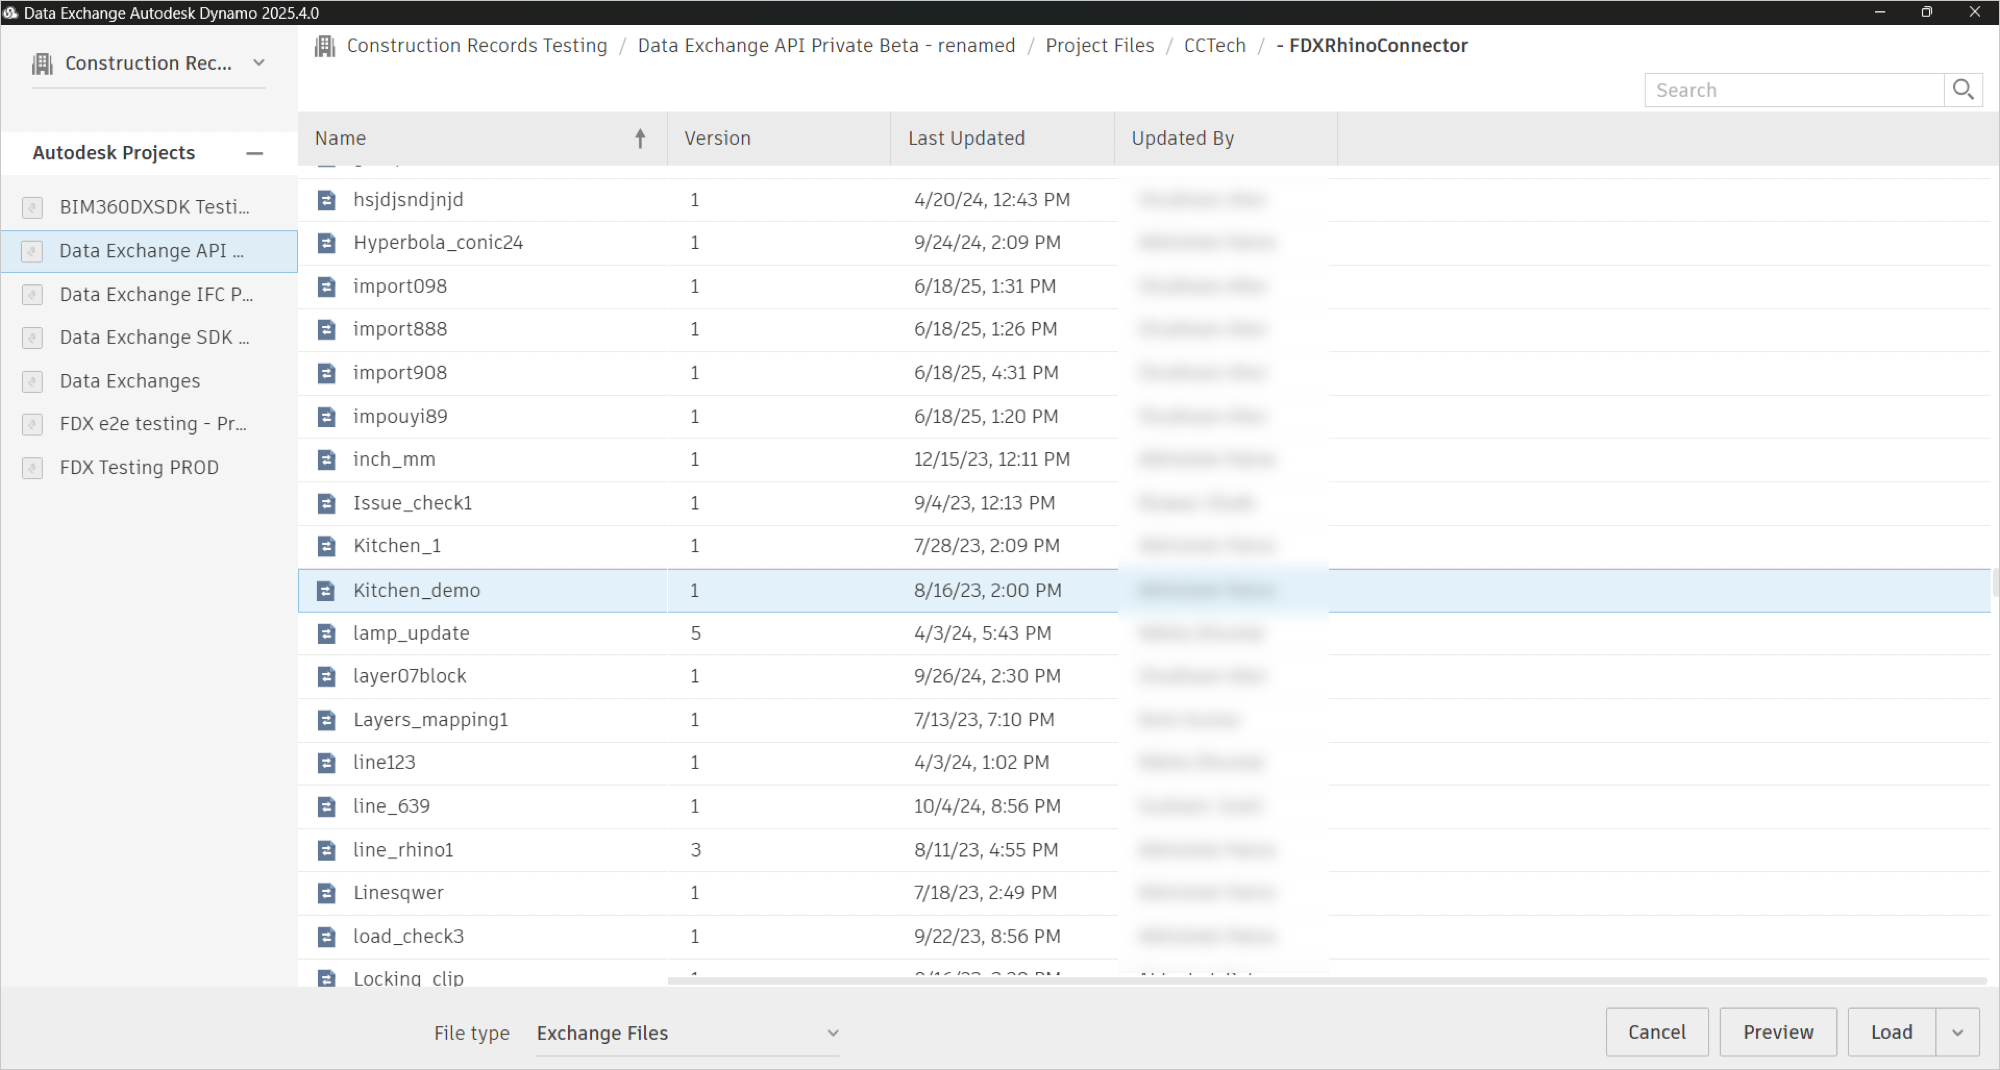Select the Hyperbola_conic24 file name

438,243
